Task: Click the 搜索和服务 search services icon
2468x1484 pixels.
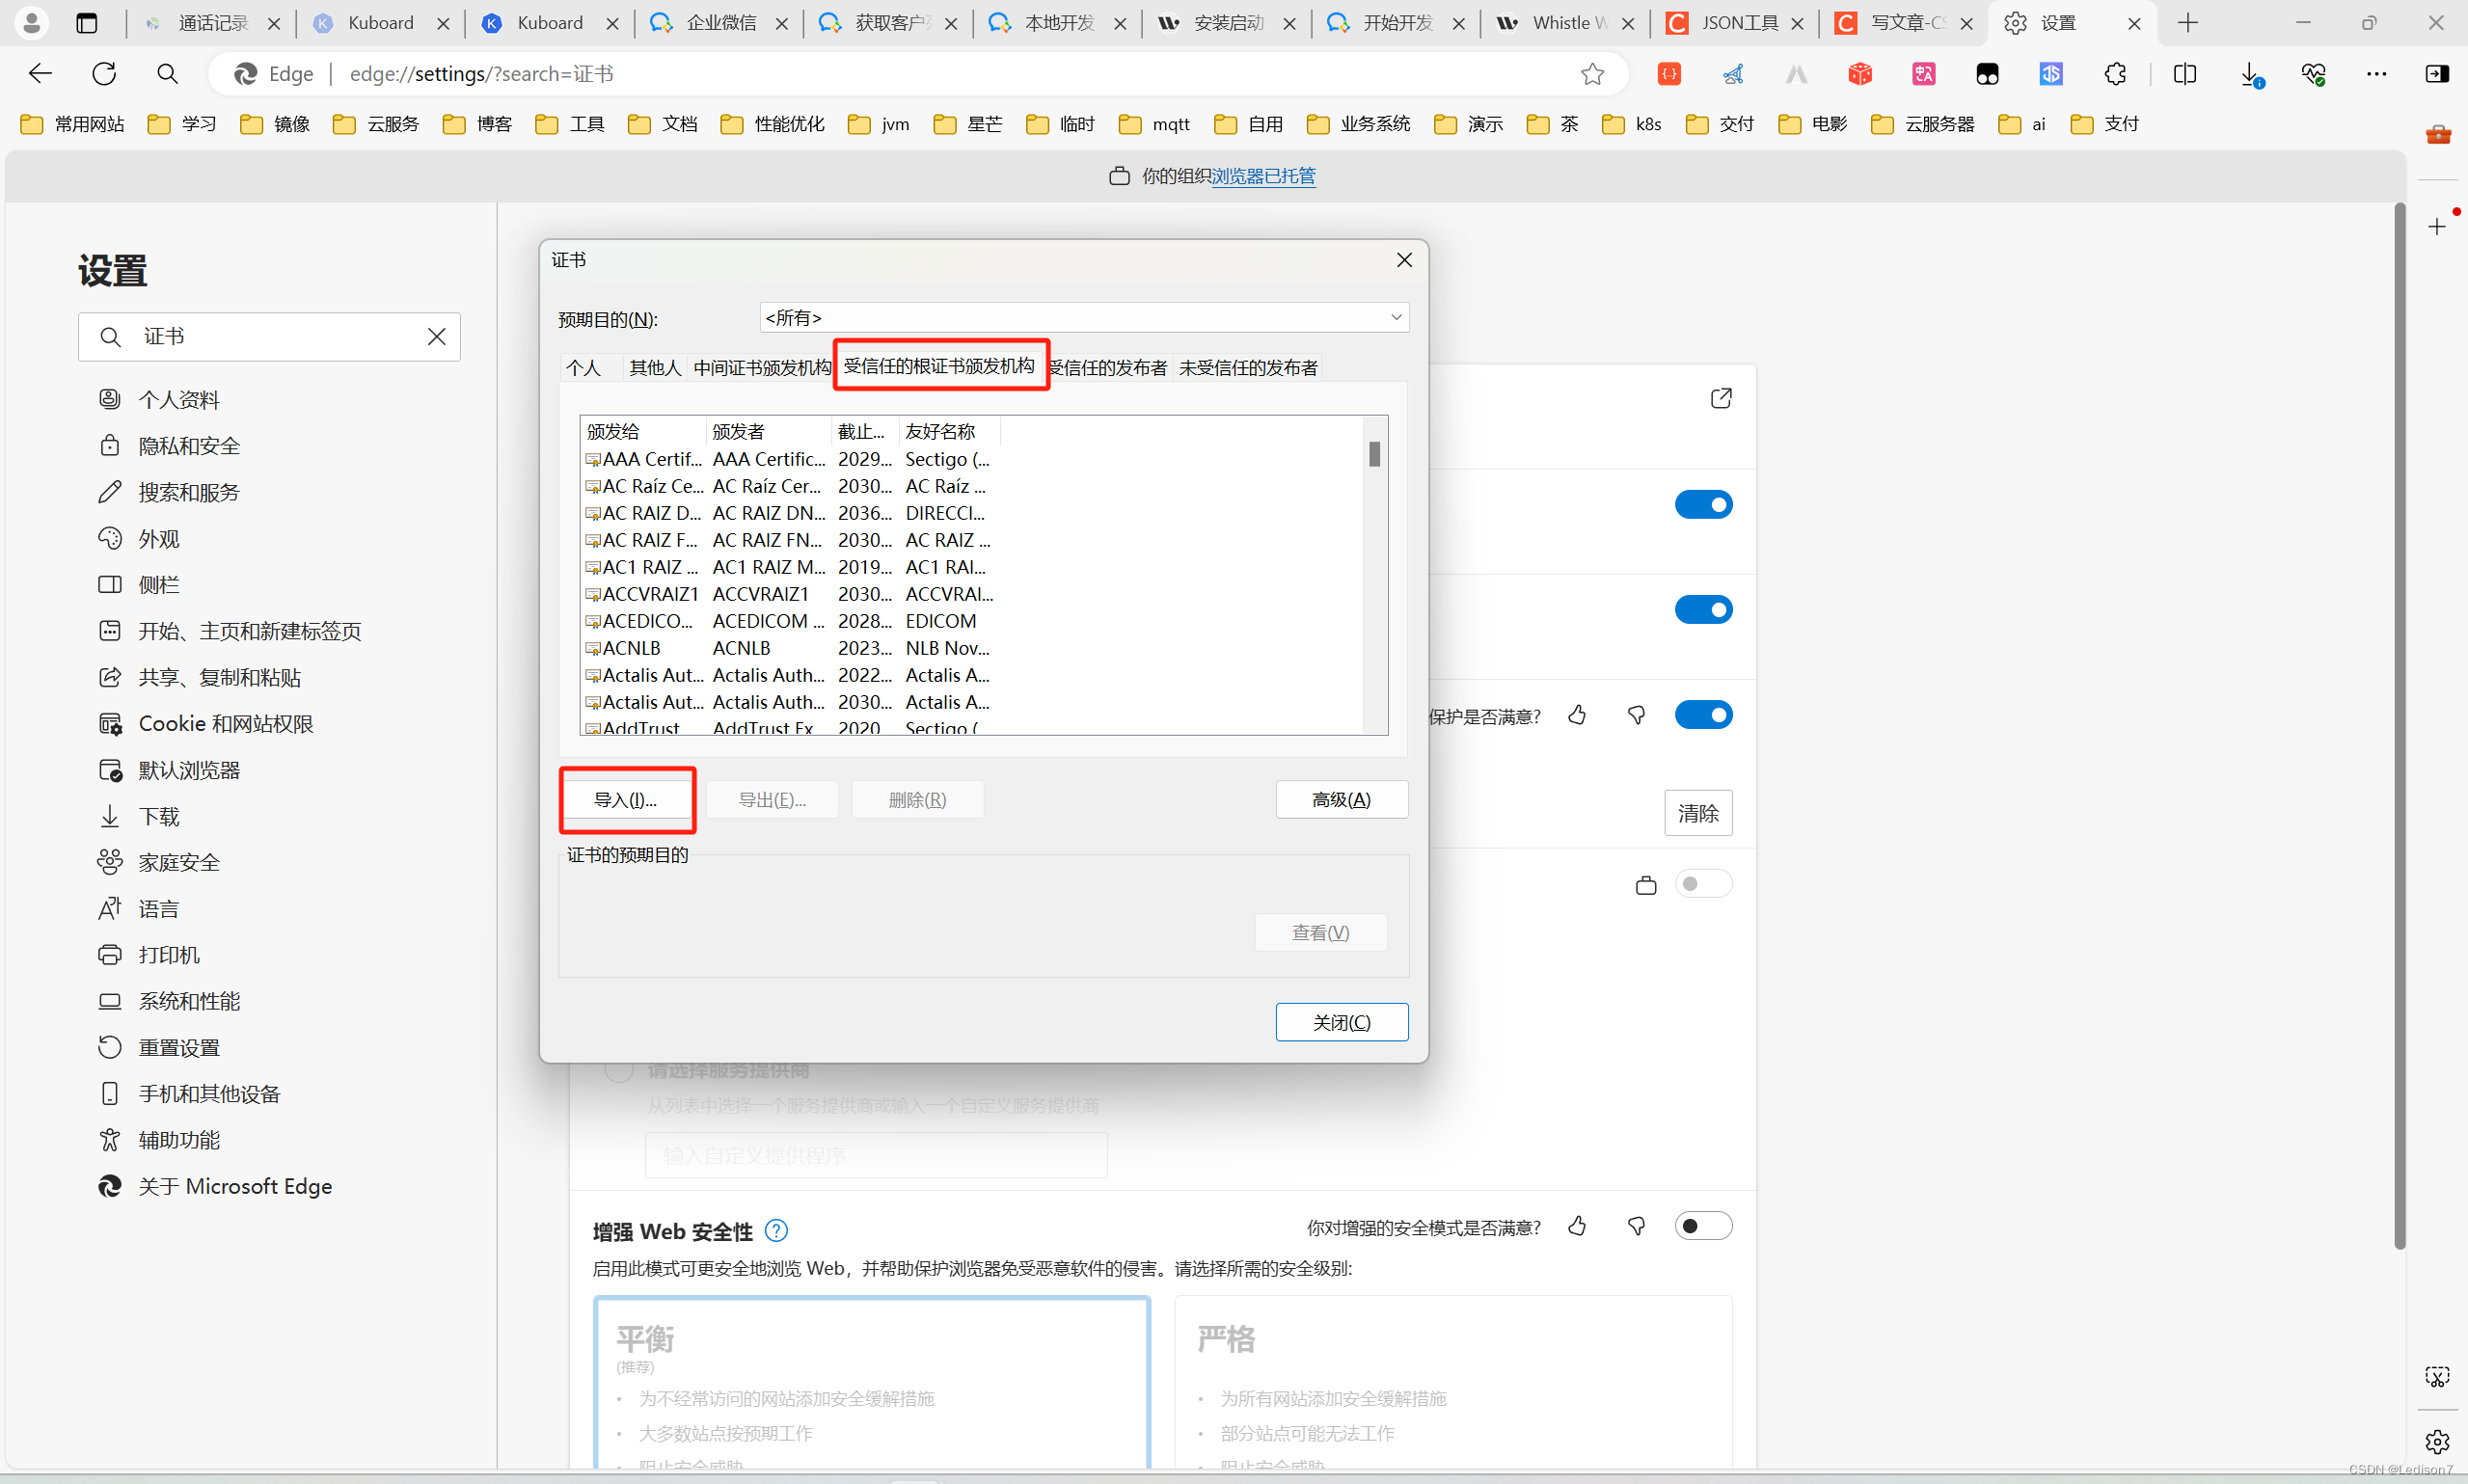Action: click(111, 490)
